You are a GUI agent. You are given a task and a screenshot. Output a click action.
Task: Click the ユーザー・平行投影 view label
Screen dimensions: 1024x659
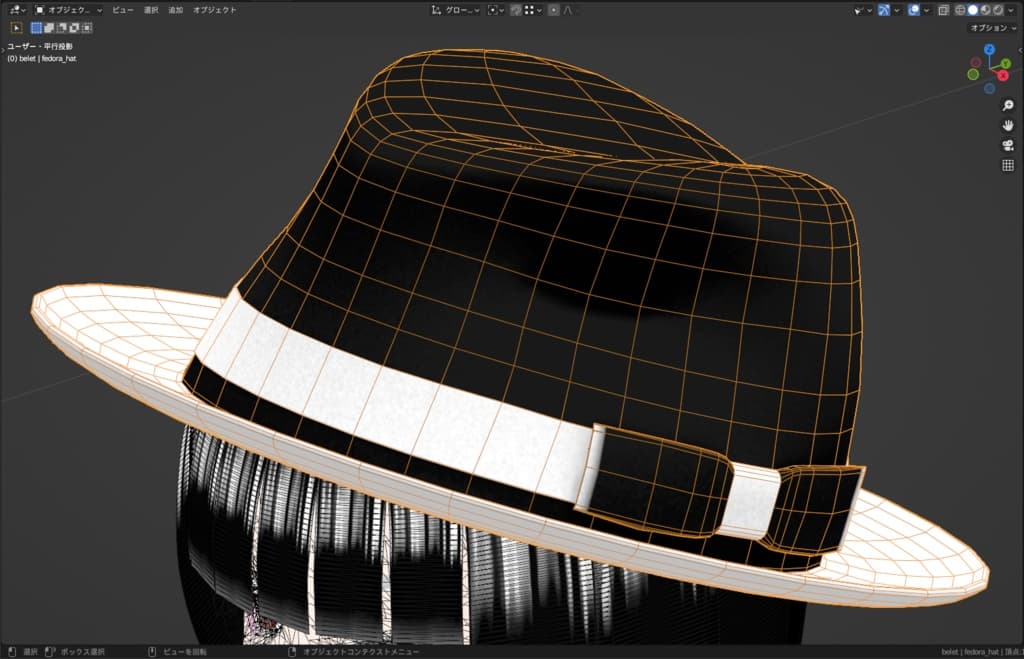tap(40, 46)
